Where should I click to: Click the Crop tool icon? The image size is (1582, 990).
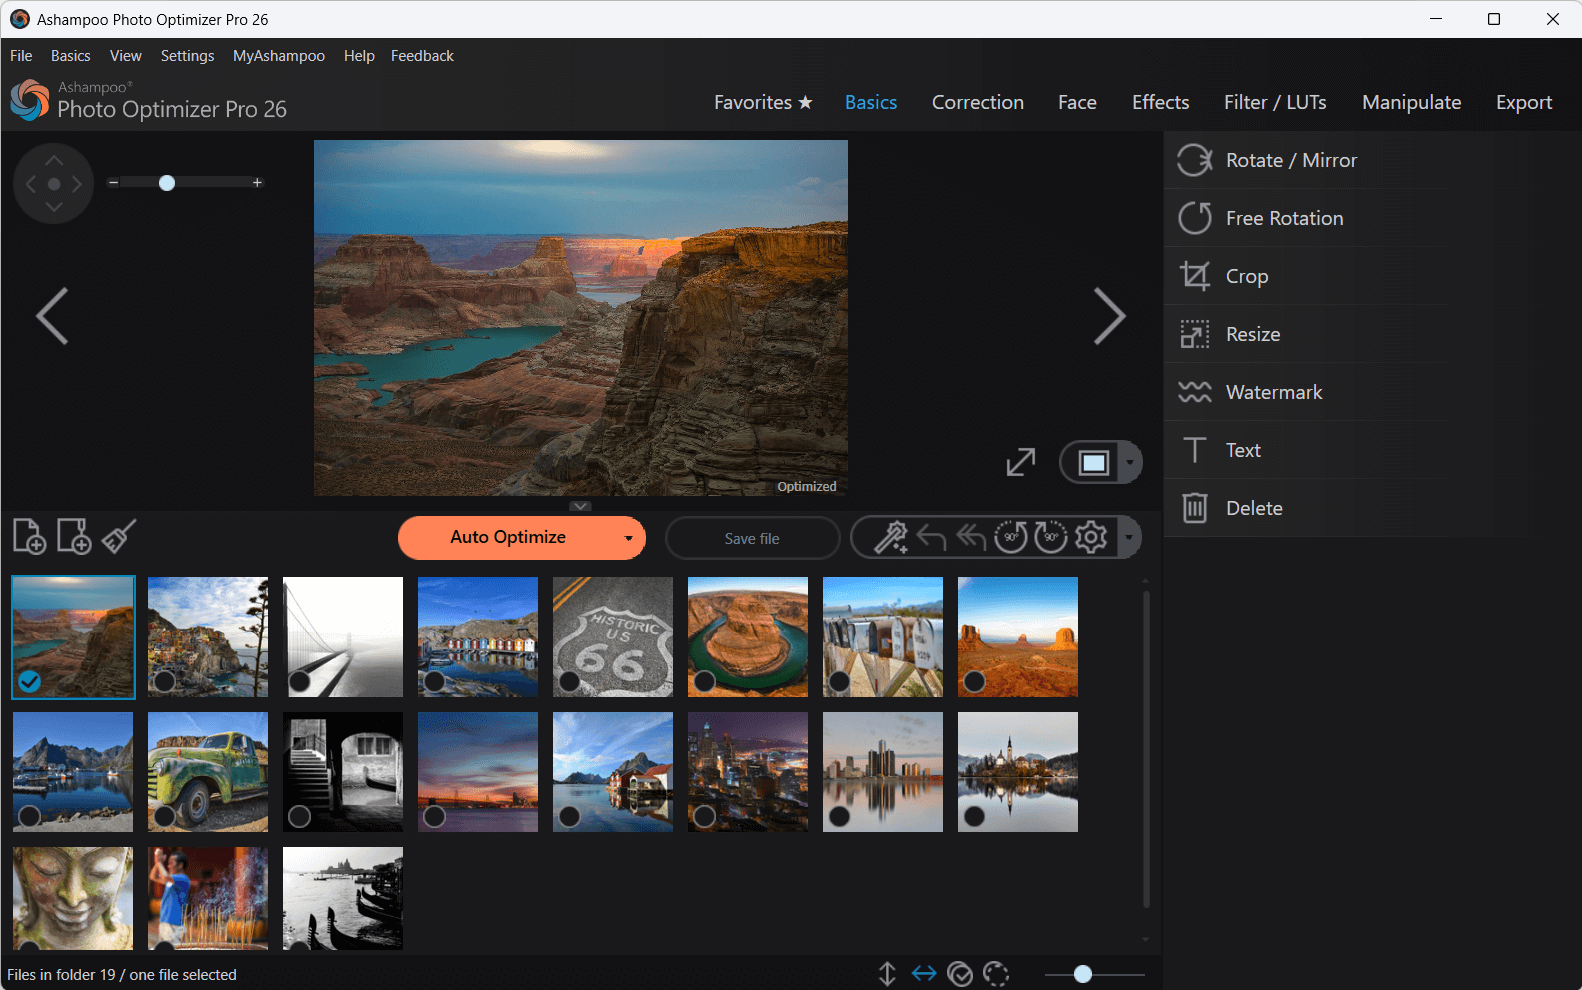point(1195,276)
